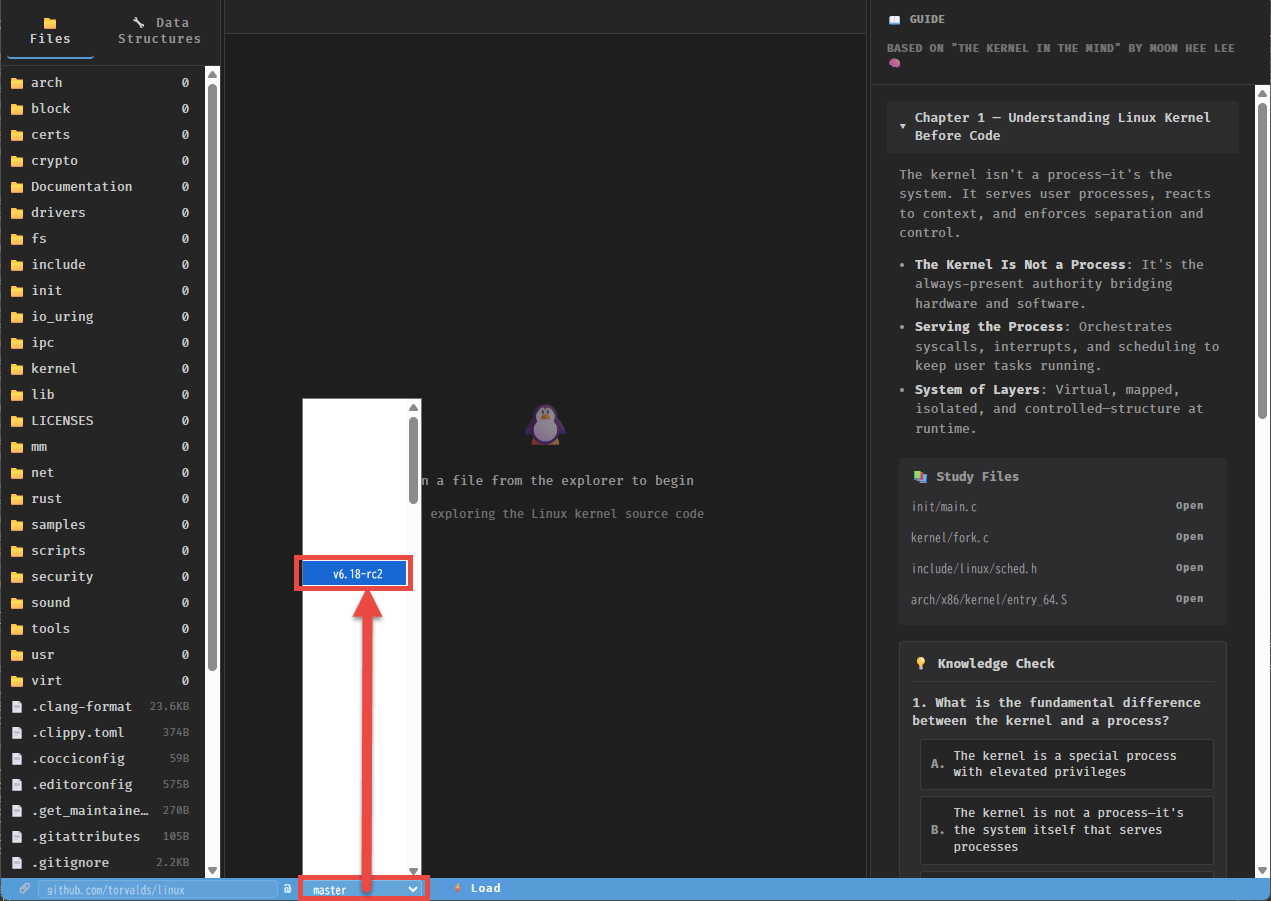This screenshot has height=901, width=1271.
Task: Select answer B about kernel not process
Action: (1066, 830)
